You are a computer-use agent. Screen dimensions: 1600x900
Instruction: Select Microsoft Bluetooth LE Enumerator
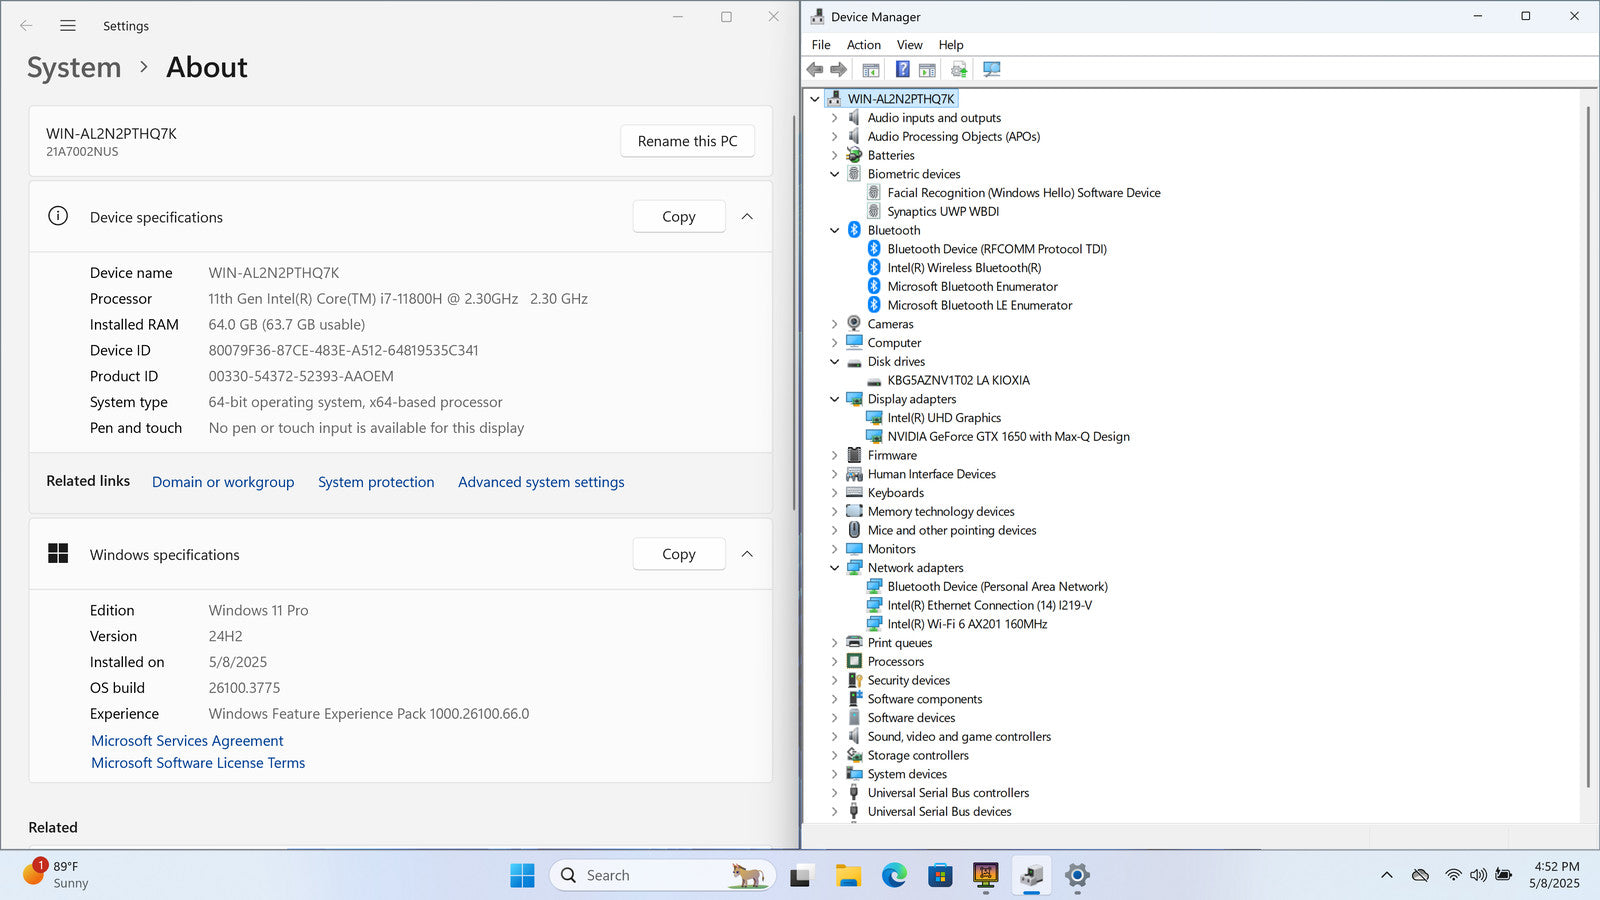click(980, 306)
